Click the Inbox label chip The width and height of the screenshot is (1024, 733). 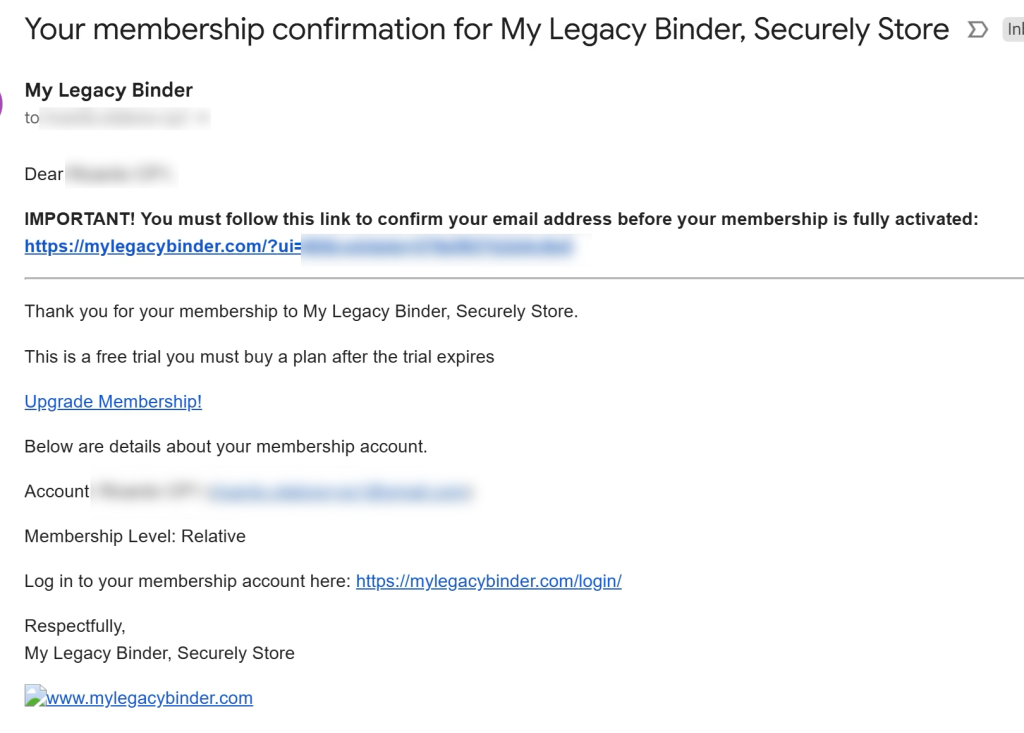(1014, 31)
